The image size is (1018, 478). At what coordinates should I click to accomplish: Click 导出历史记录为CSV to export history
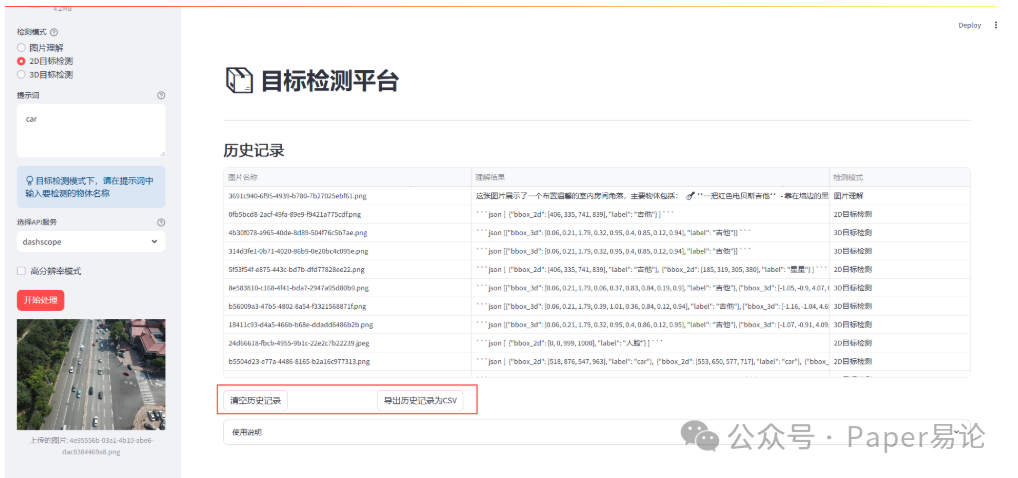[x=420, y=401]
